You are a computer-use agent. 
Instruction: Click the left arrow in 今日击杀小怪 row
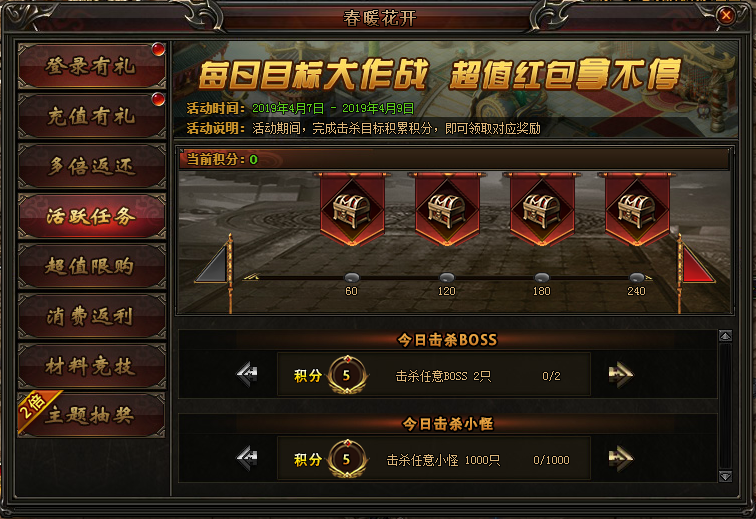tap(247, 458)
